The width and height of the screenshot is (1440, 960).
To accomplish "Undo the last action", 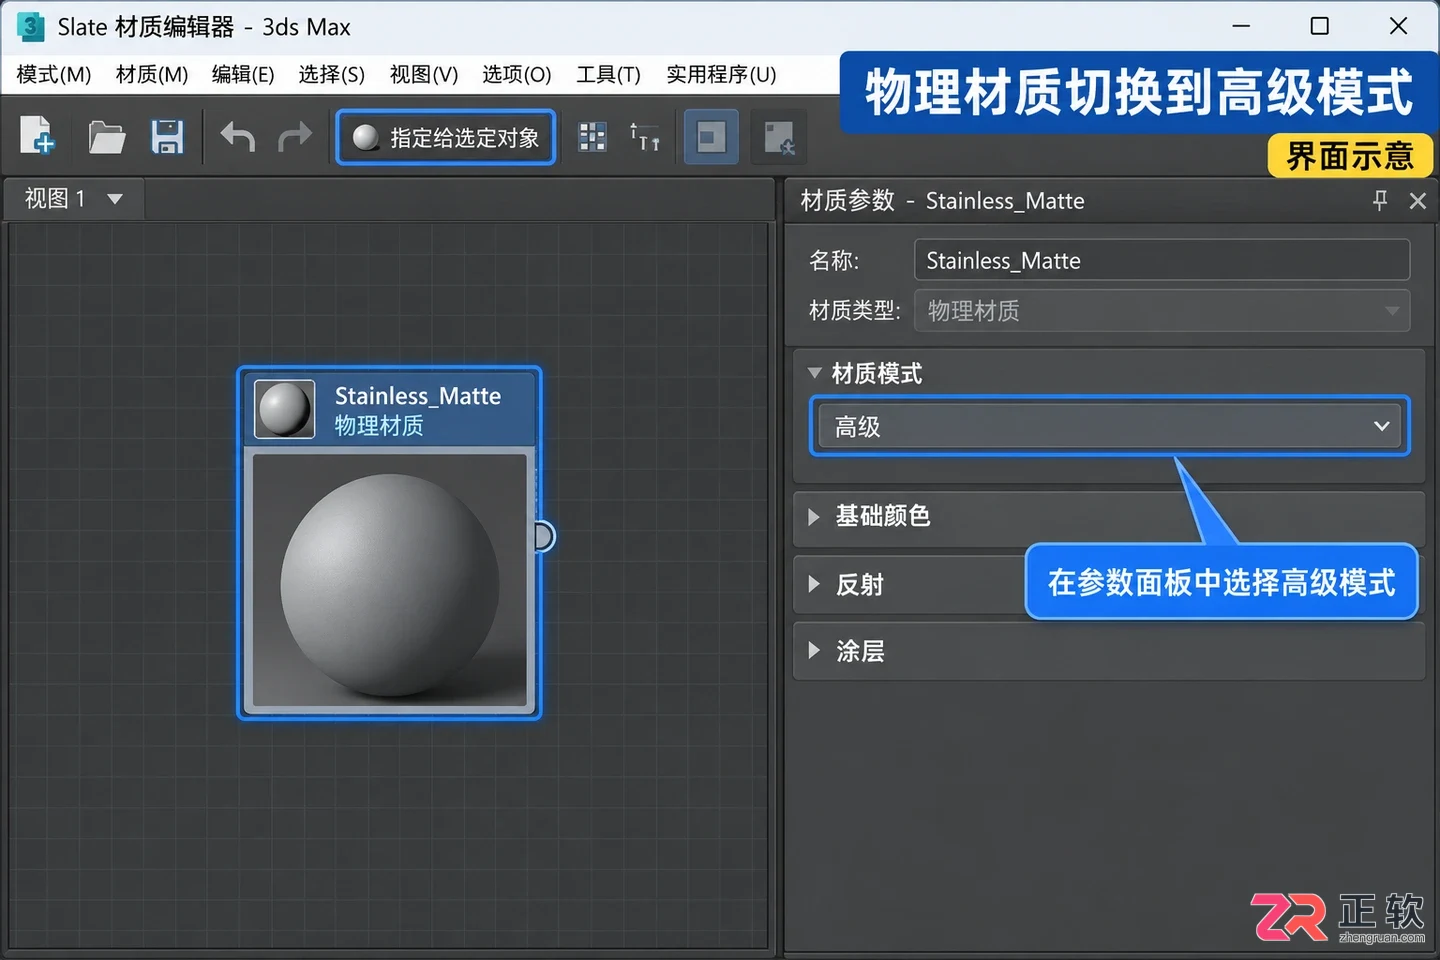I will click(x=238, y=136).
